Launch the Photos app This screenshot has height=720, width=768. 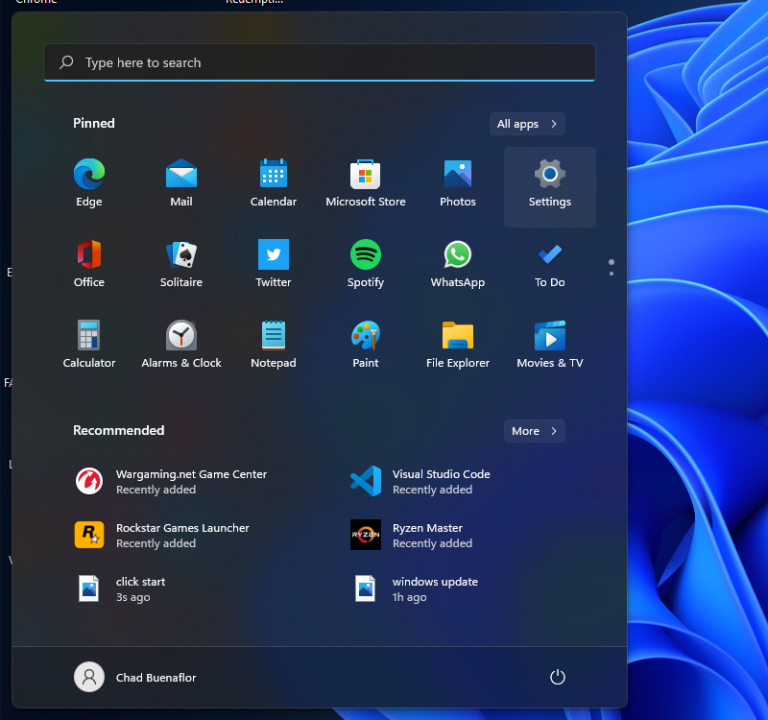(x=457, y=183)
